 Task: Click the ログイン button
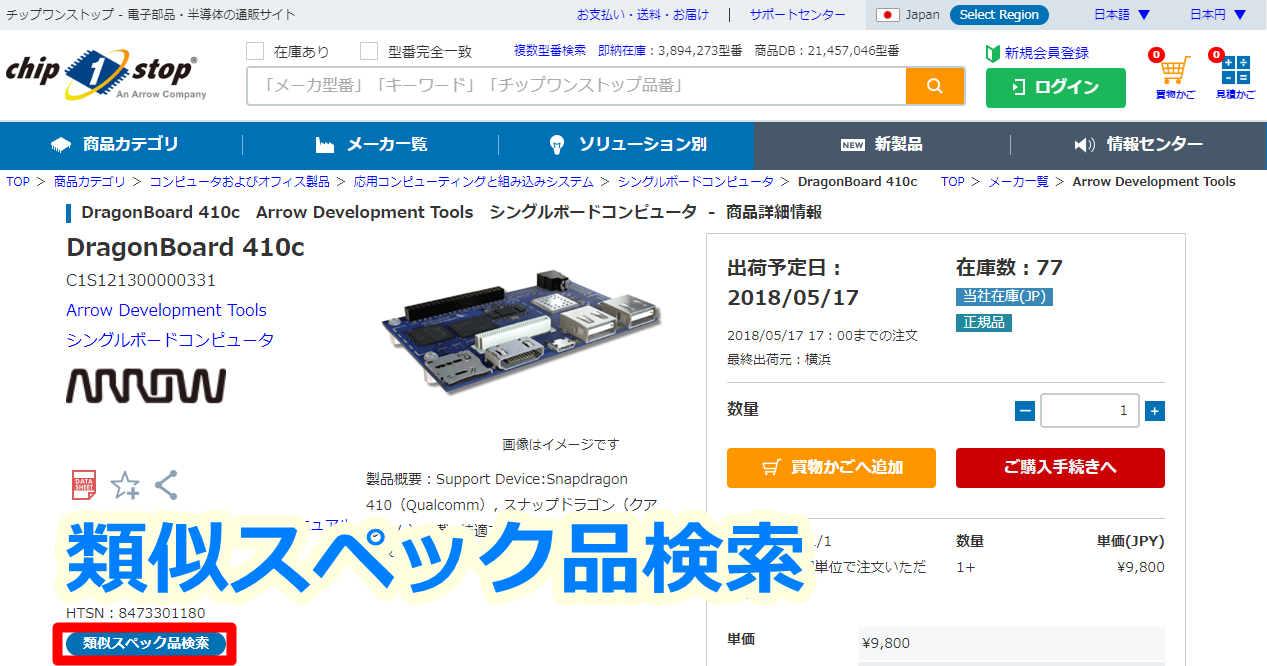pyautogui.click(x=1056, y=88)
